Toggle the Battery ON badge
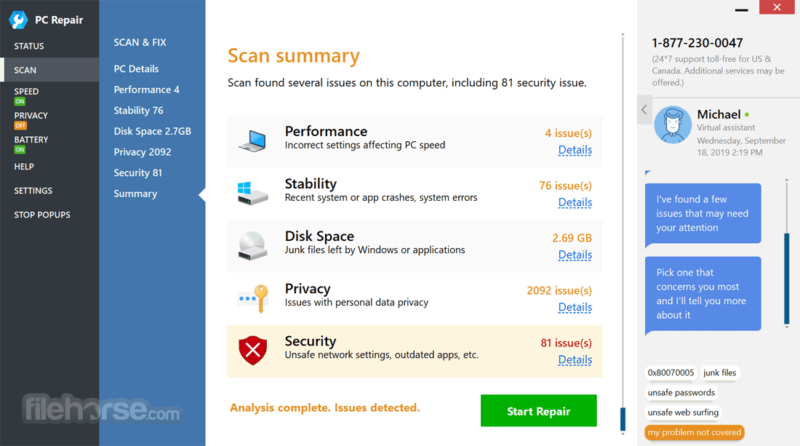The width and height of the screenshot is (800, 446). point(19,150)
